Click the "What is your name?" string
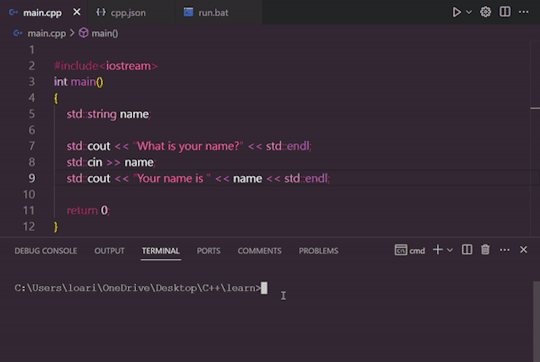The image size is (540, 362). click(188, 146)
